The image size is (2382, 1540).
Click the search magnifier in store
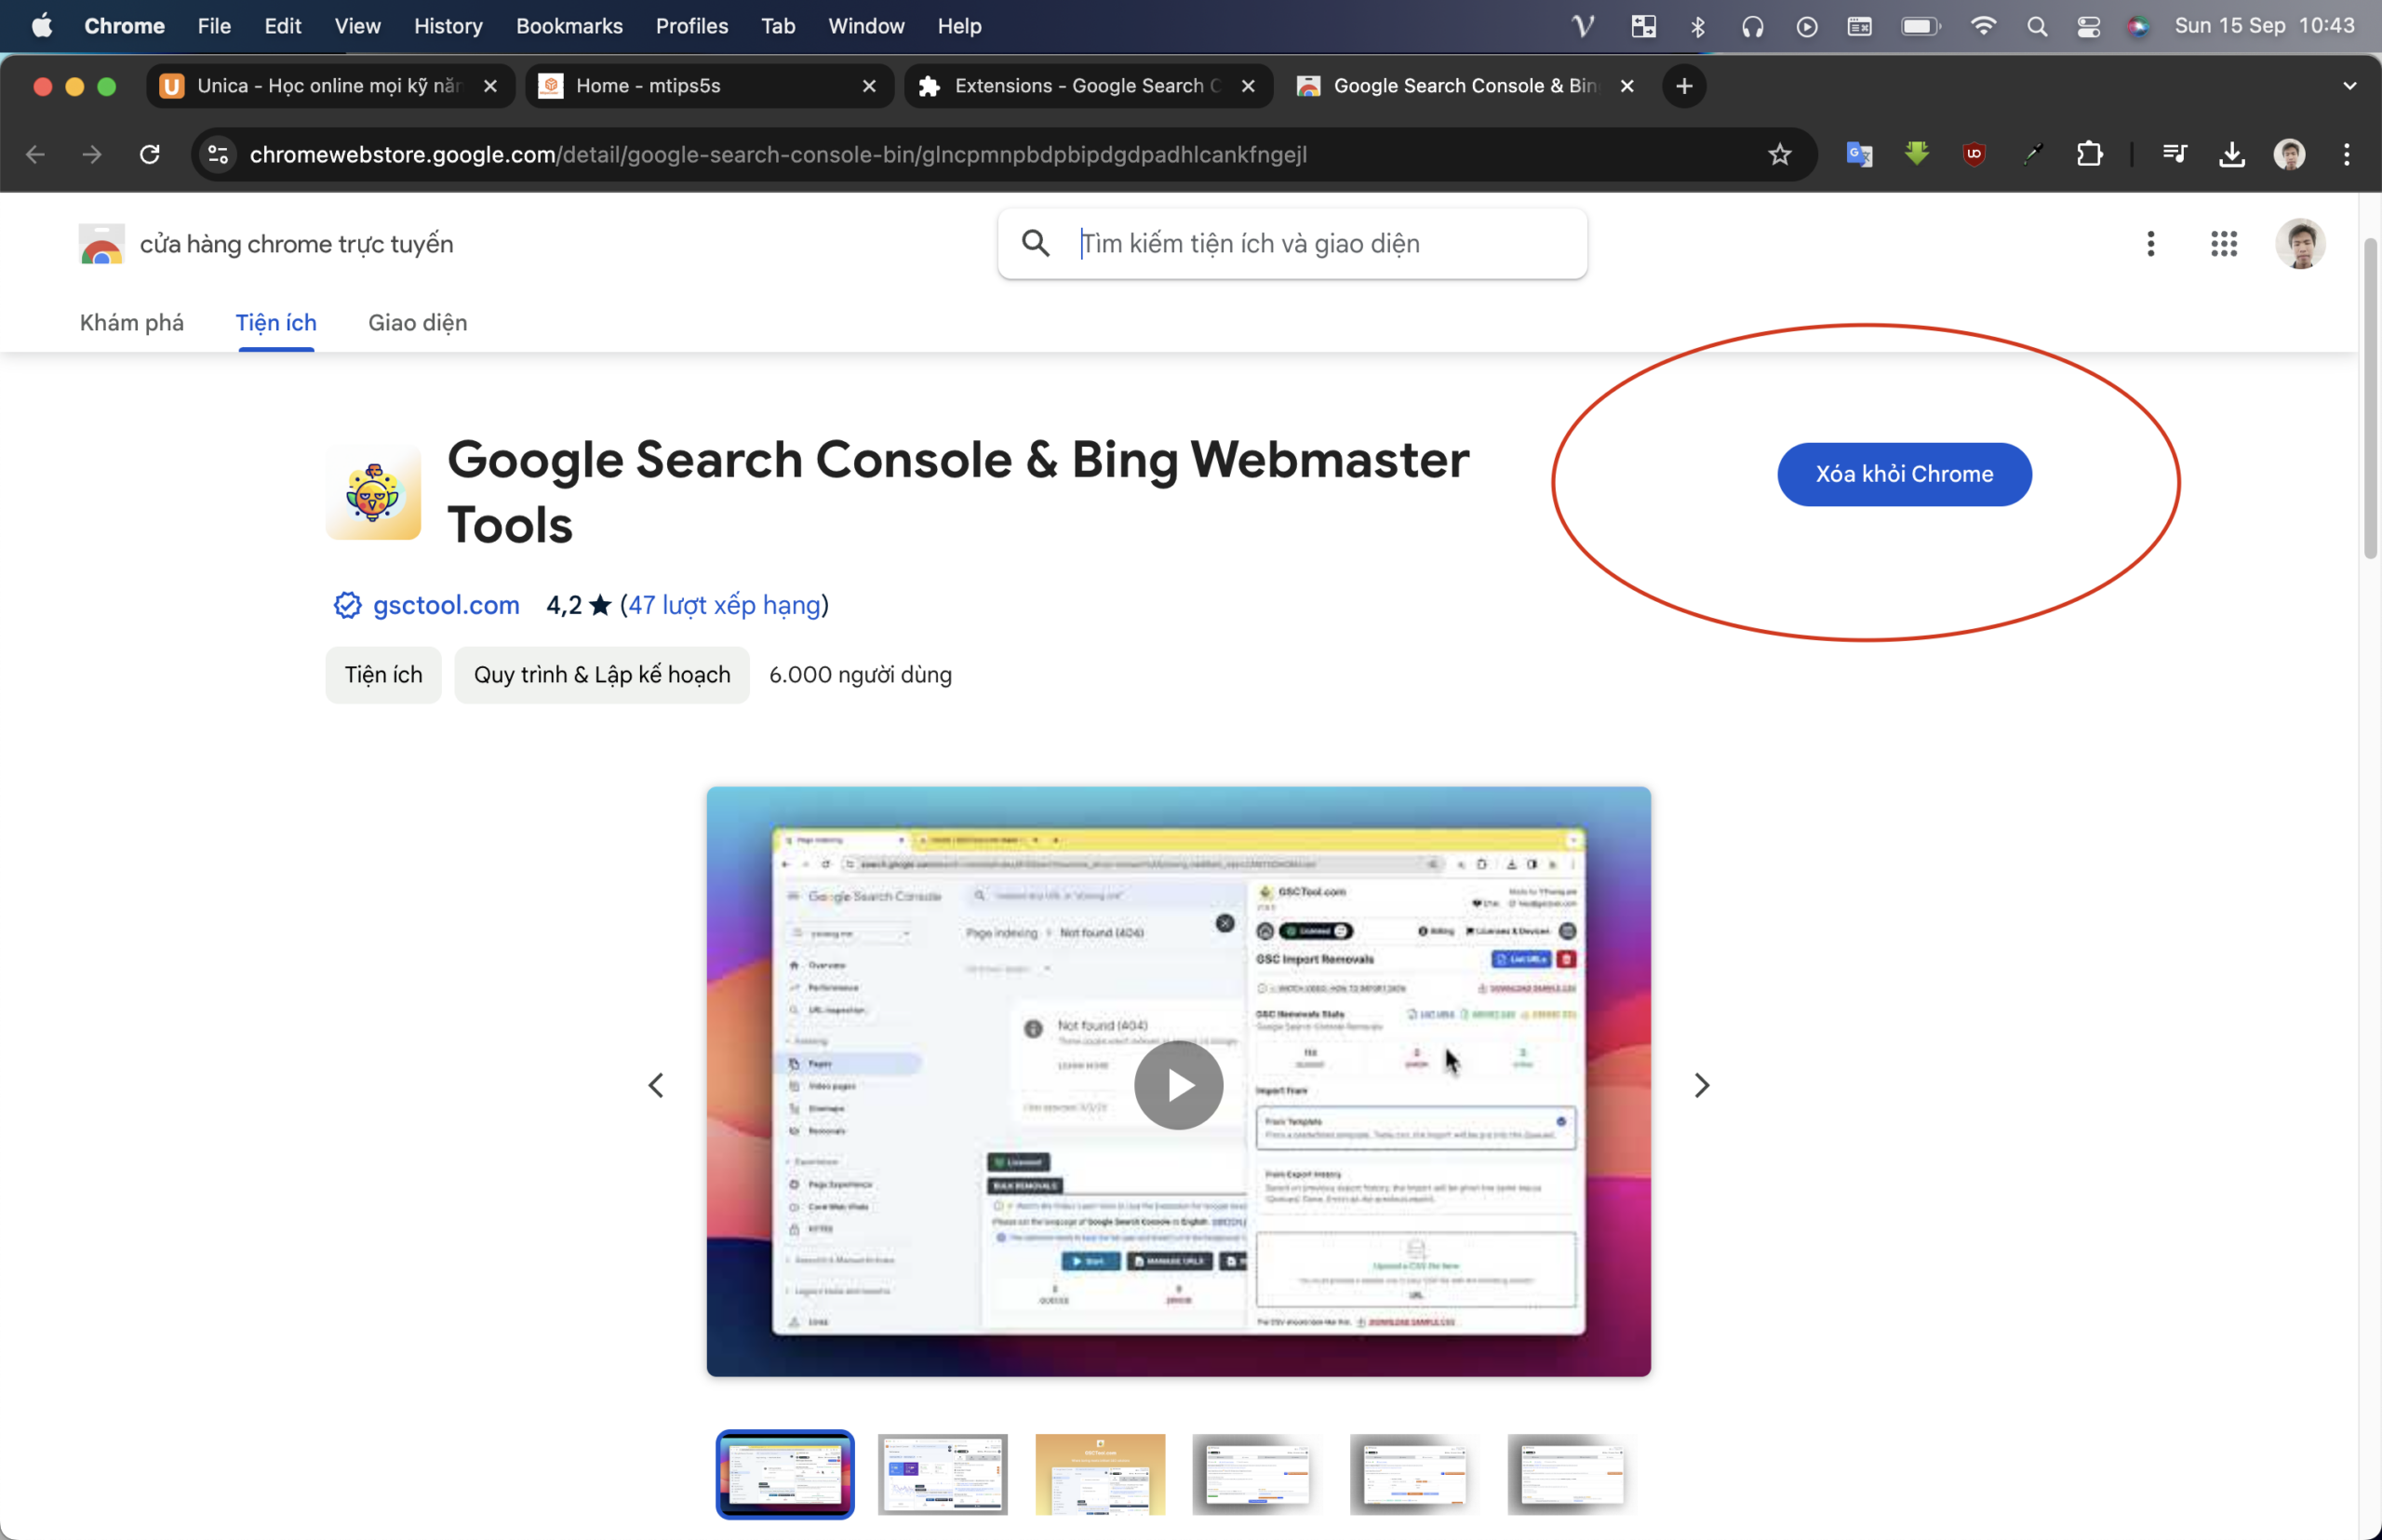point(1035,243)
